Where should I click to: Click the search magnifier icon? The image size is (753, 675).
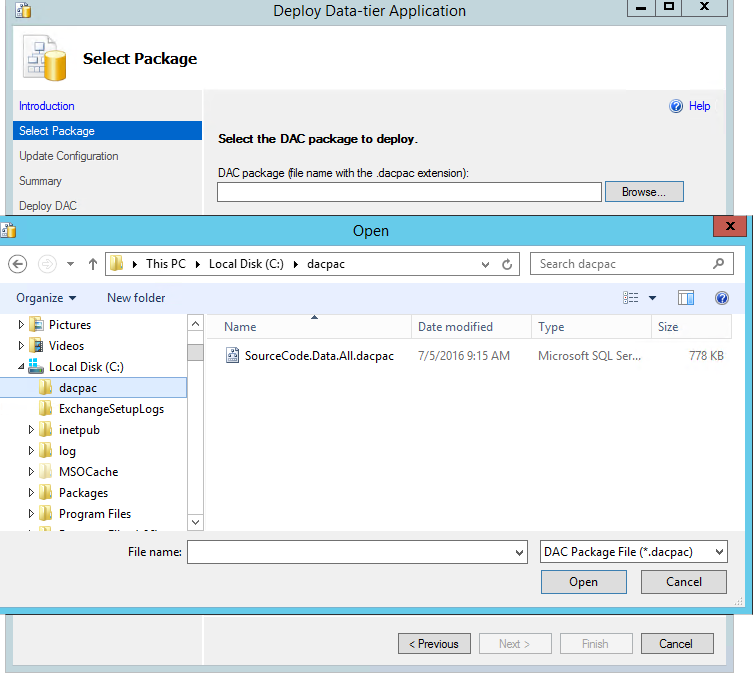(x=718, y=264)
